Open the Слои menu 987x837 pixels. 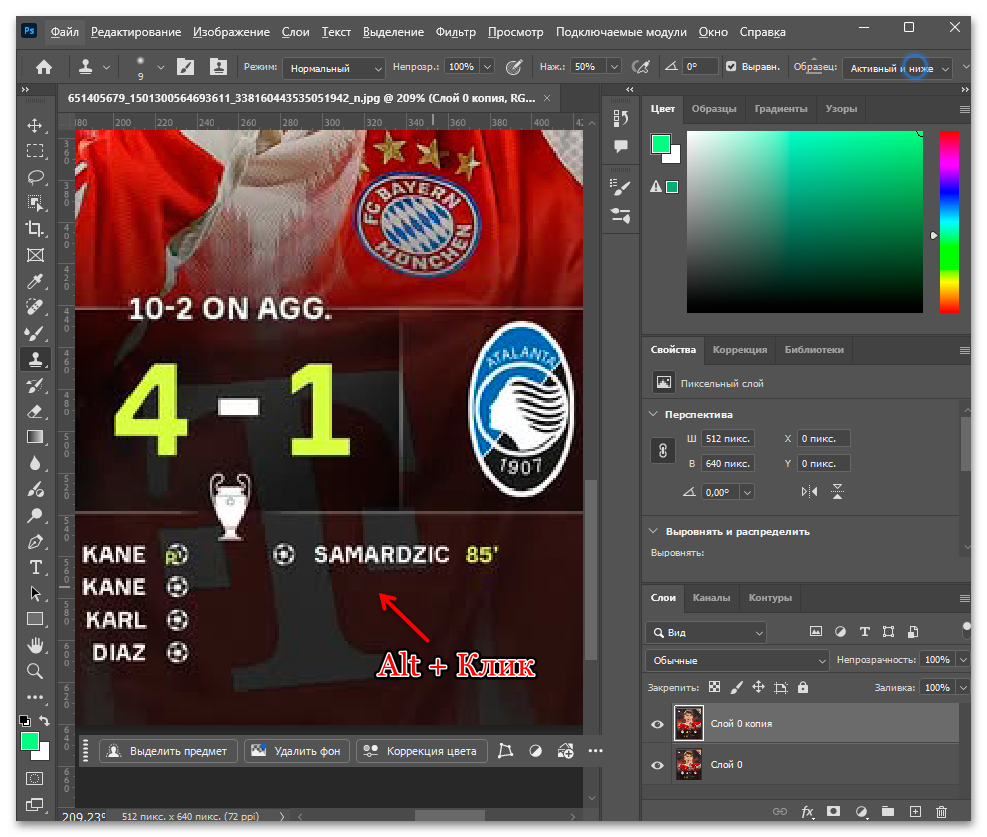pos(295,32)
